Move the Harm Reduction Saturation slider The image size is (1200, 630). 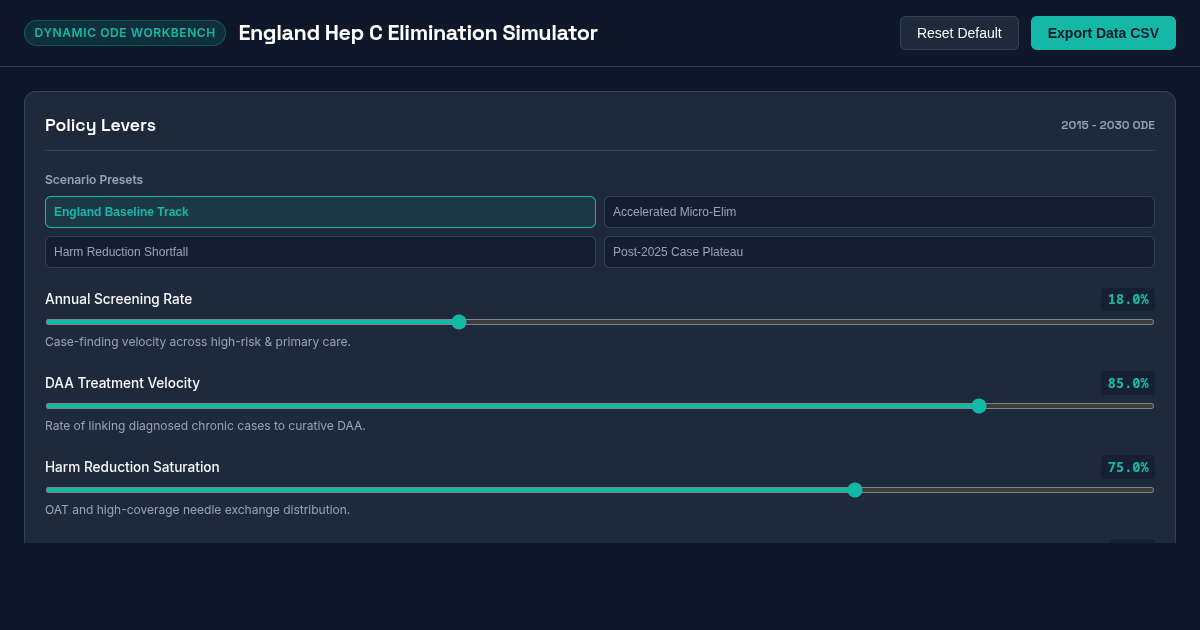click(x=600, y=490)
